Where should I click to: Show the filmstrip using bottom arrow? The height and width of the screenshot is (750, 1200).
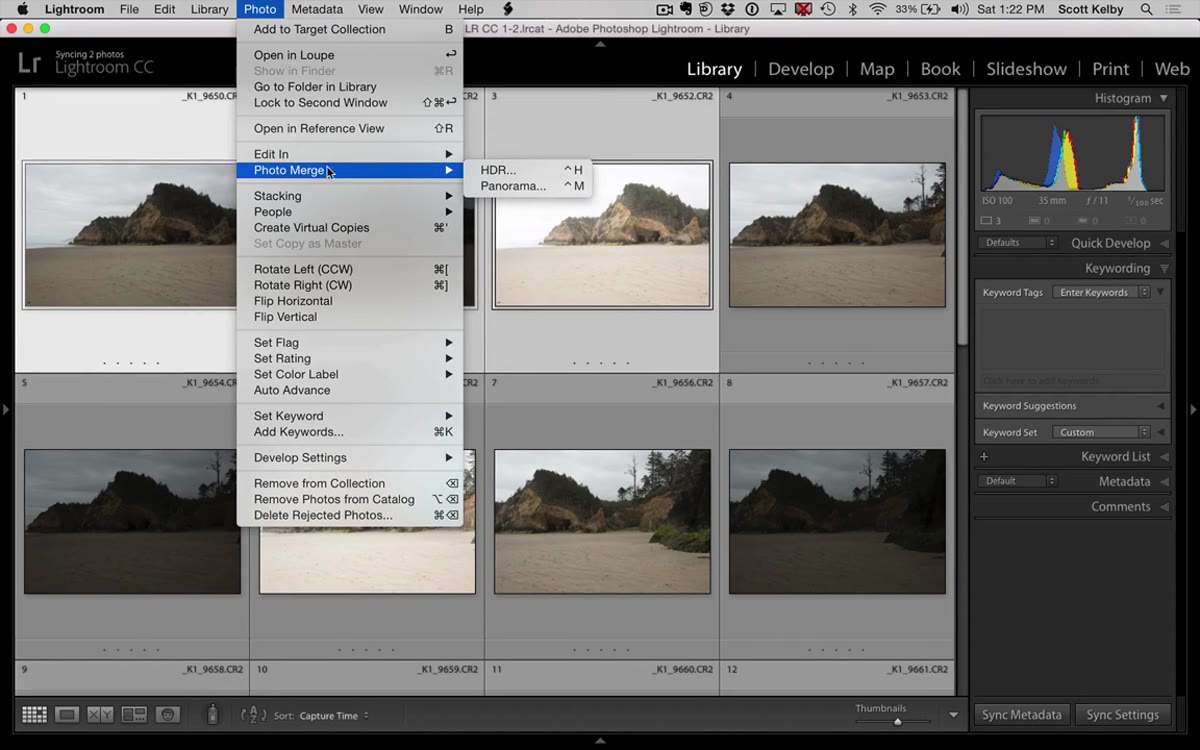[600, 741]
